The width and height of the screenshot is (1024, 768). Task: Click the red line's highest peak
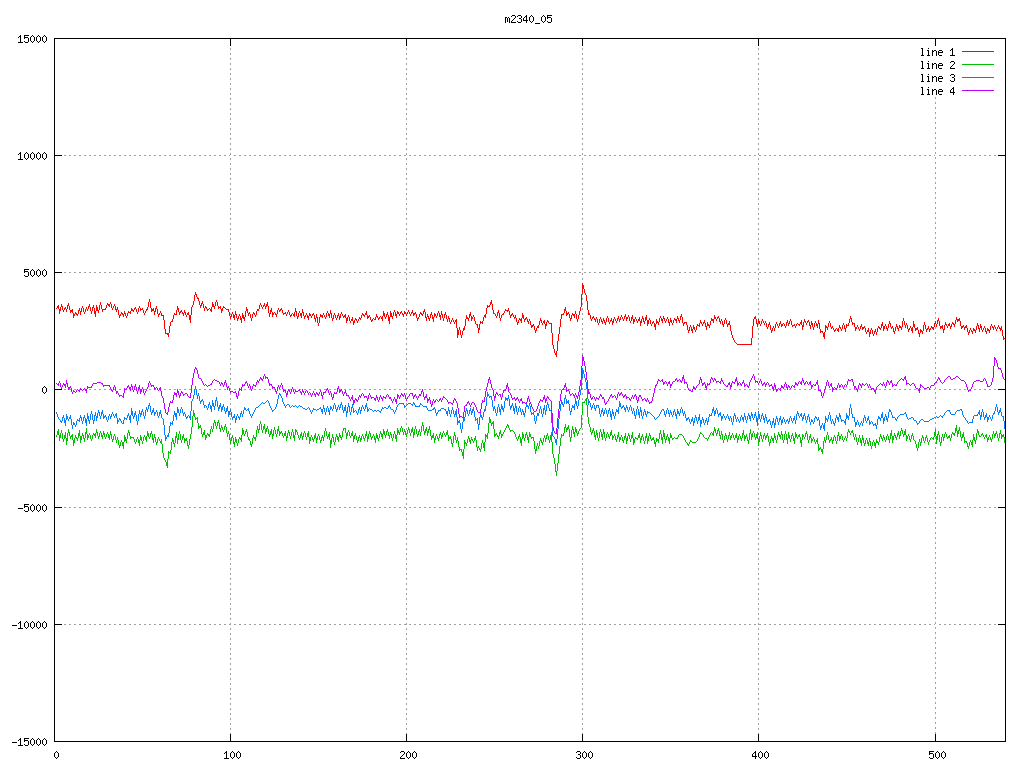[x=583, y=284]
